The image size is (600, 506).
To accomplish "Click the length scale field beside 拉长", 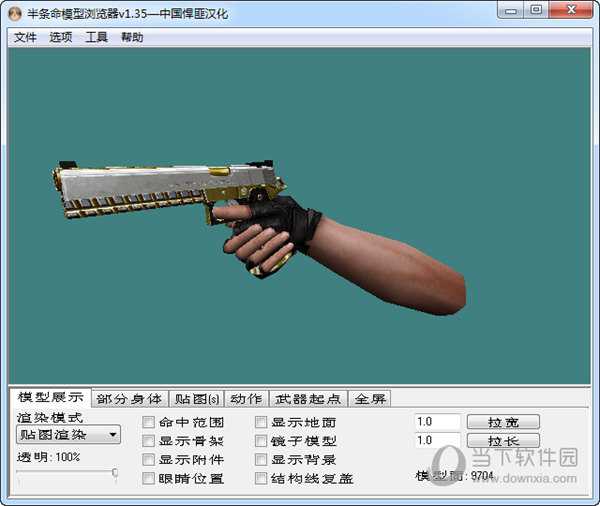I will pyautogui.click(x=437, y=441).
